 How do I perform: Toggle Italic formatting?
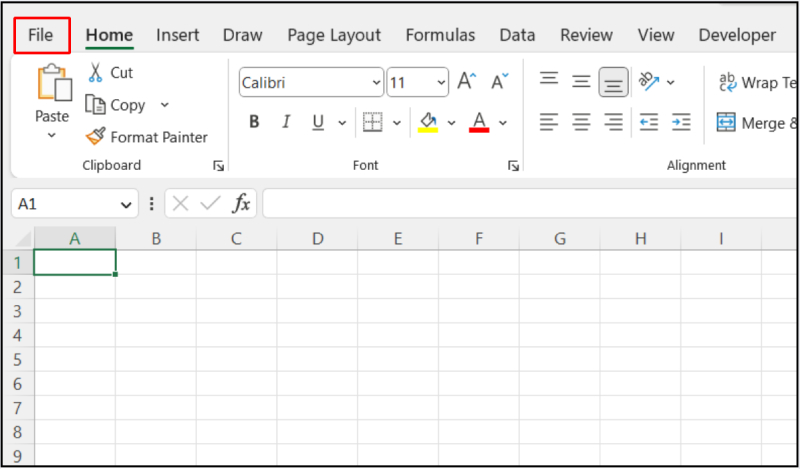point(286,122)
